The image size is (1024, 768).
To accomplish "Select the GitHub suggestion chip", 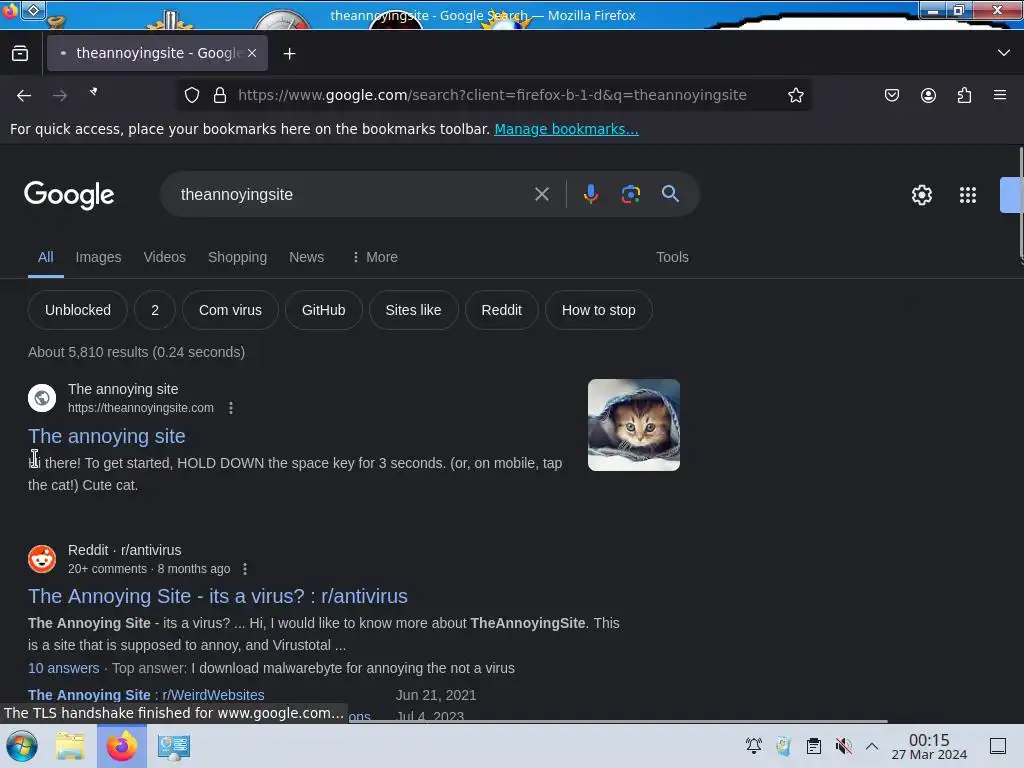I will (323, 310).
